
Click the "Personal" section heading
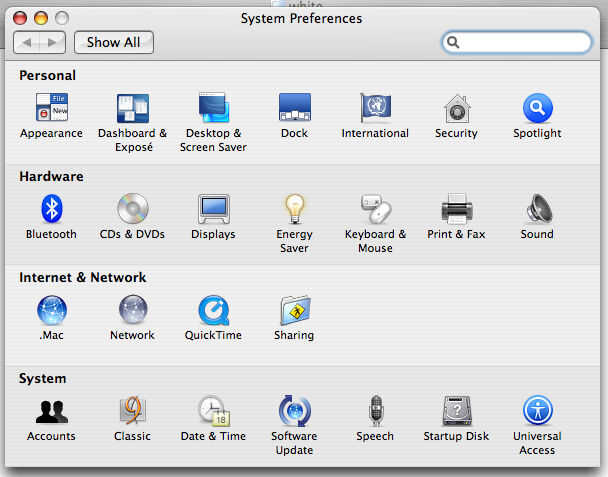(47, 75)
